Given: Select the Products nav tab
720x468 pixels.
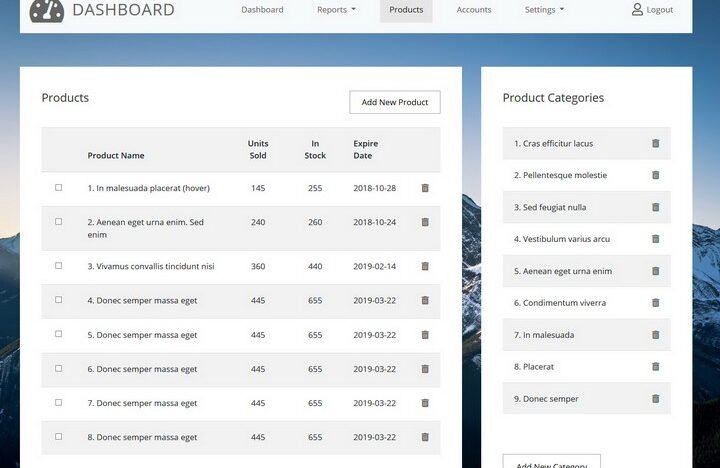Looking at the screenshot, I should (406, 10).
